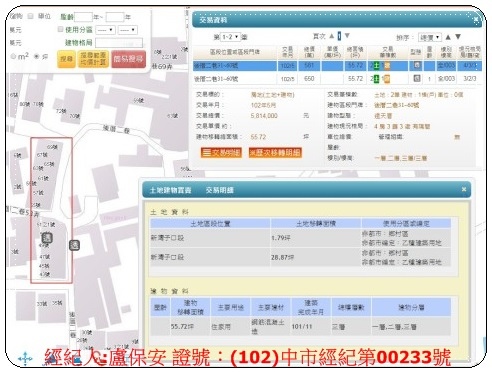The image size is (492, 373).
Task: Select the highlighted 581萬 transaction row
Action: 337,65
